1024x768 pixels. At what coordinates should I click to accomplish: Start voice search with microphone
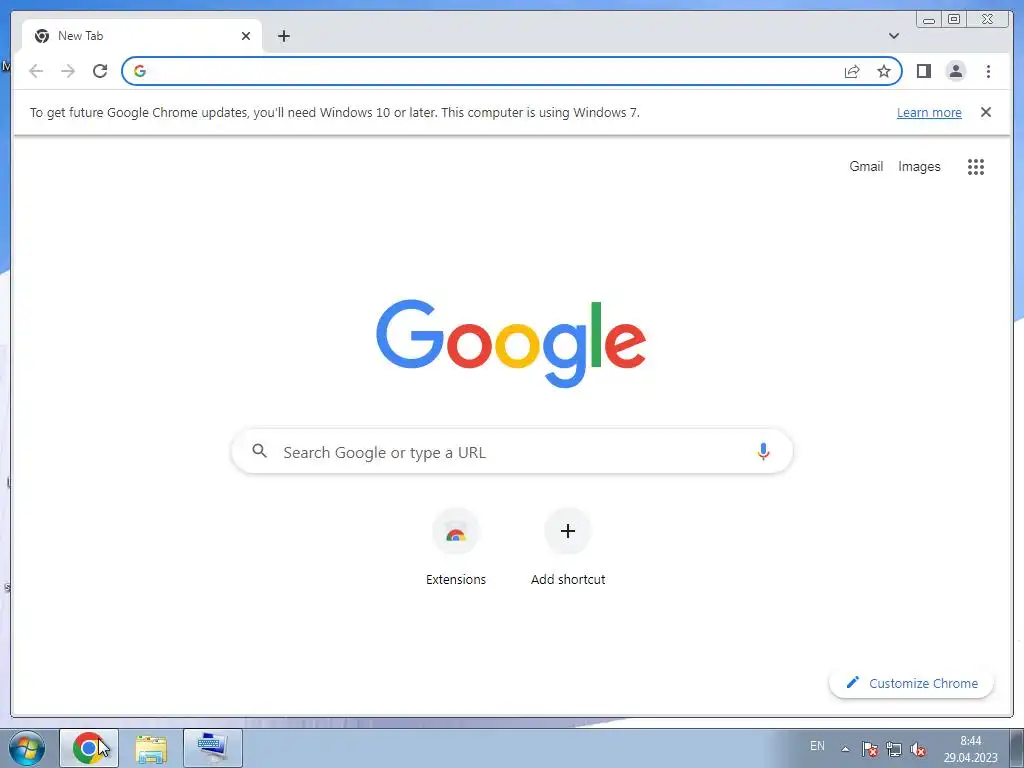pyautogui.click(x=763, y=451)
